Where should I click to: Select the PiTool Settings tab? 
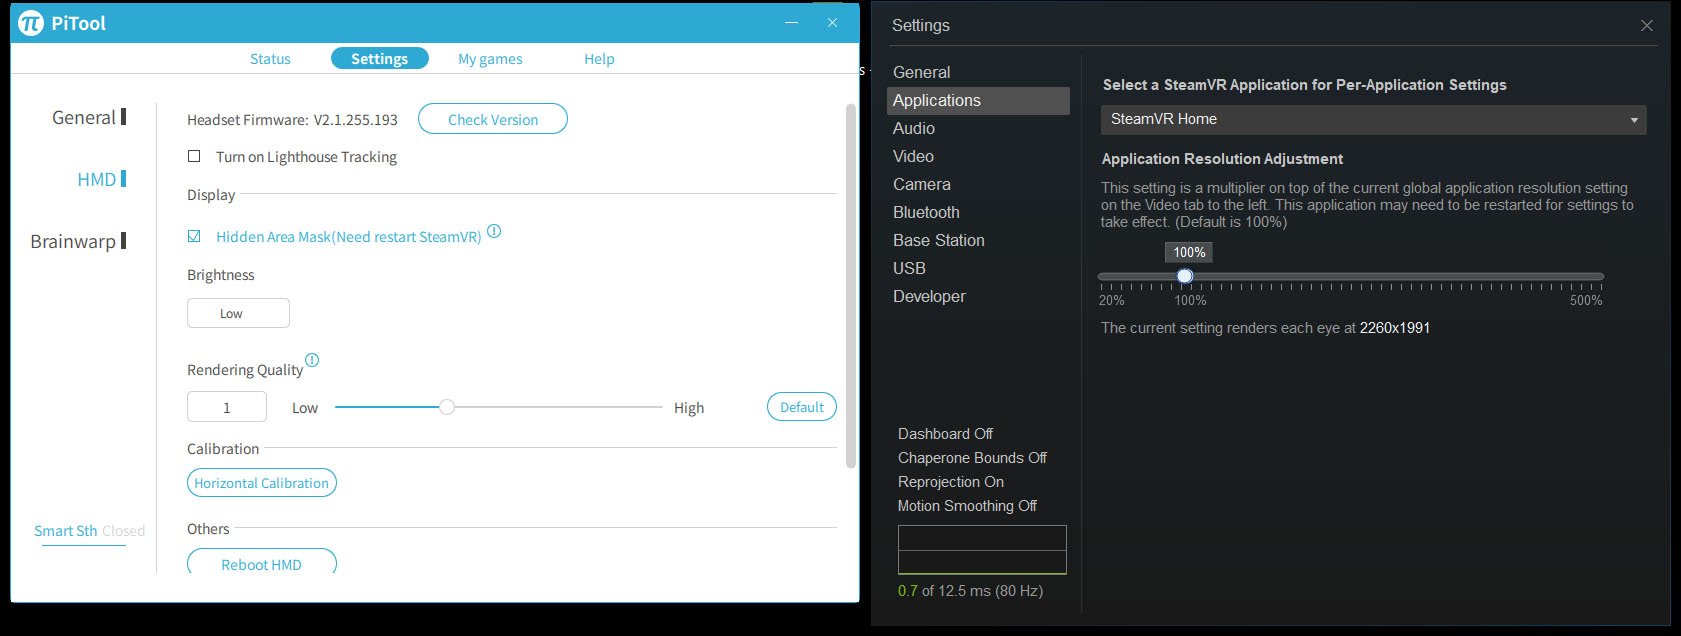[x=379, y=59]
